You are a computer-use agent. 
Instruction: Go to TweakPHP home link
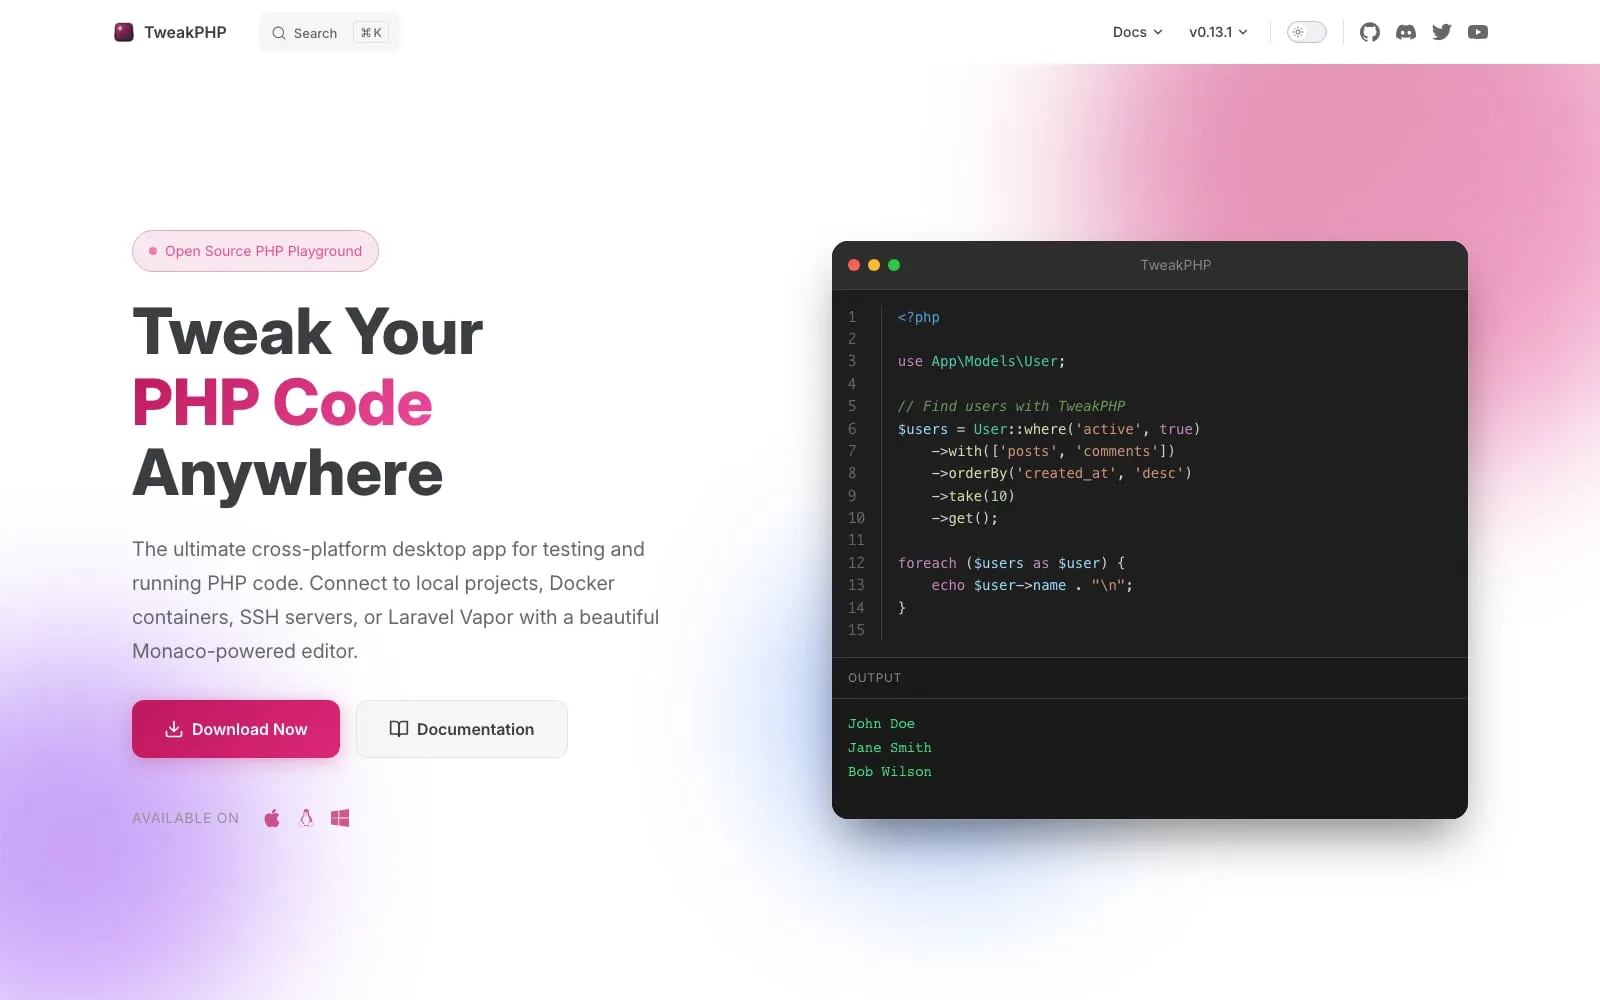pos(171,32)
